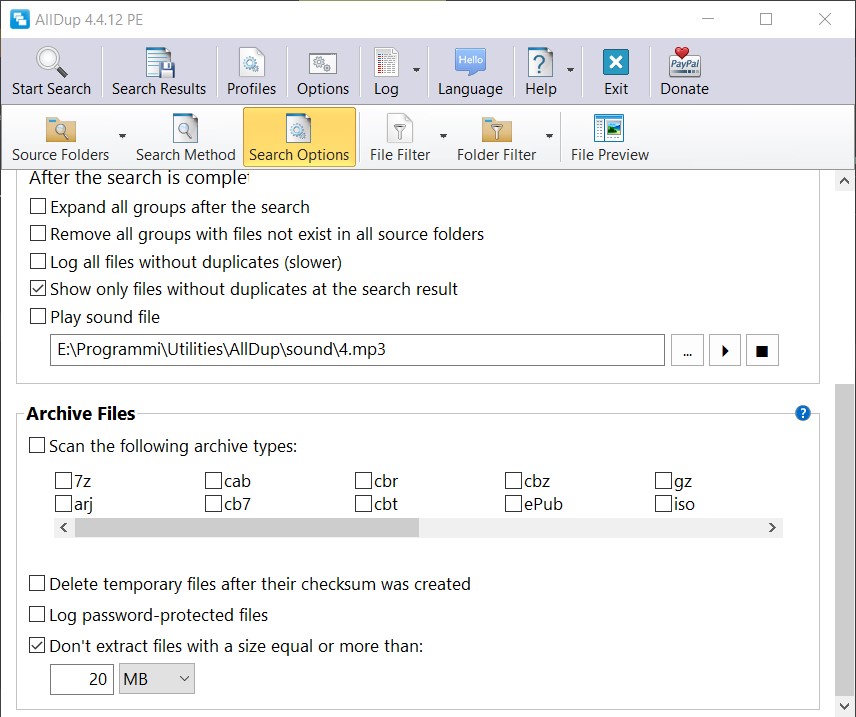Screen dimensions: 856x717
Task: Click archive list scroll right arrow
Action: coord(772,528)
